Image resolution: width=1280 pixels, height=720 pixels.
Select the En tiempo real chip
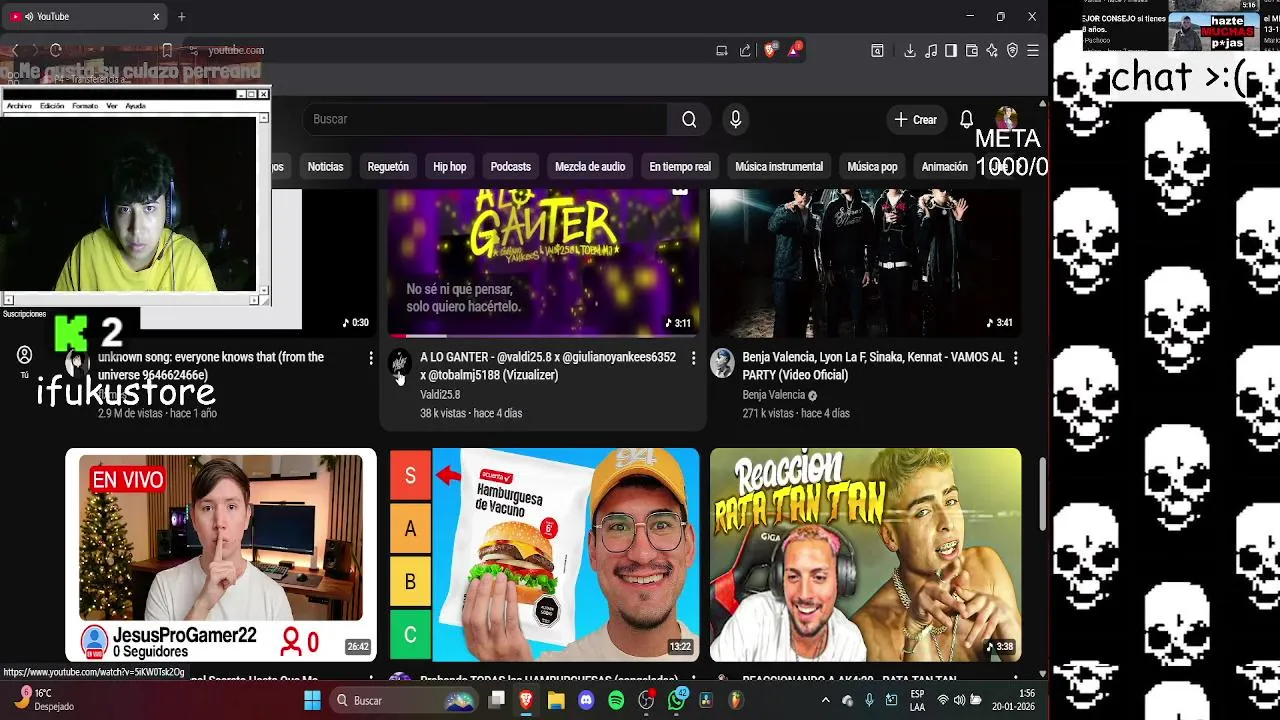(680, 167)
